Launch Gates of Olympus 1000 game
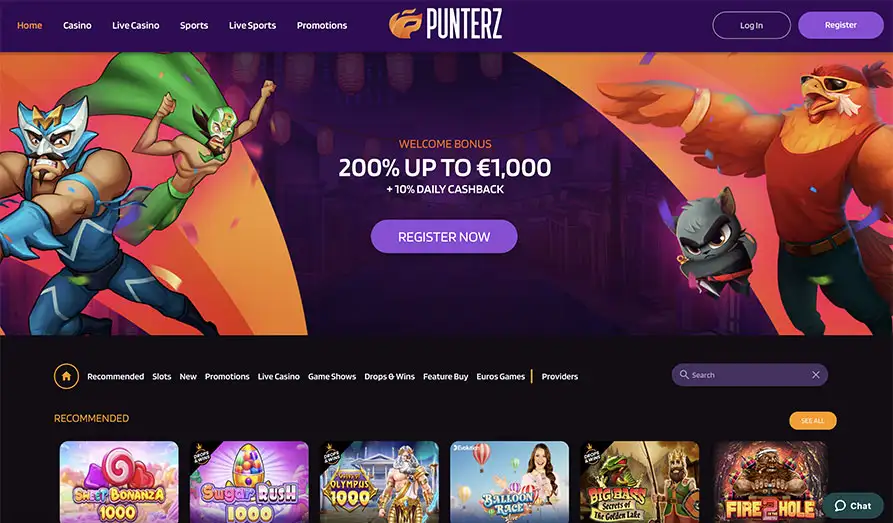Image resolution: width=893 pixels, height=523 pixels. click(379, 482)
